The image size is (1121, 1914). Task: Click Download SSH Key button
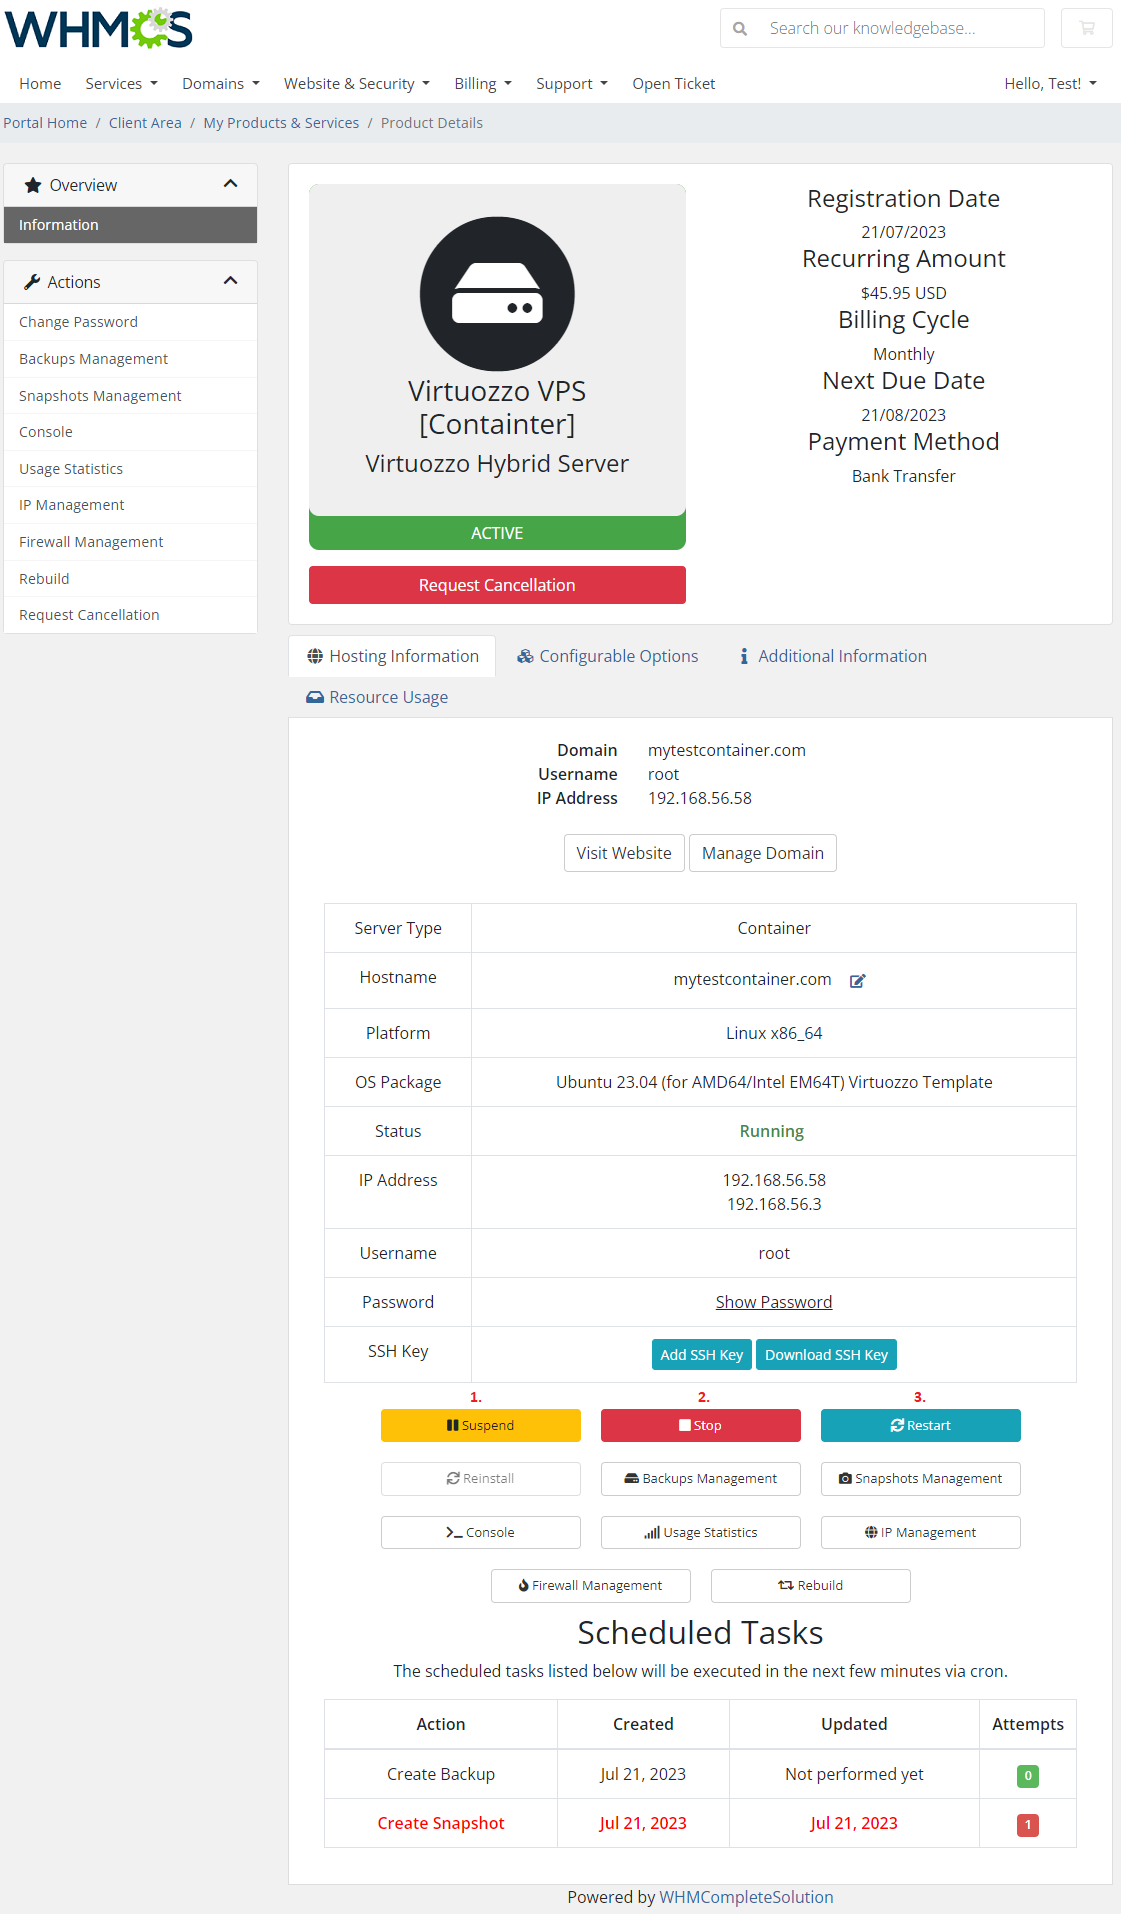[x=826, y=1355]
